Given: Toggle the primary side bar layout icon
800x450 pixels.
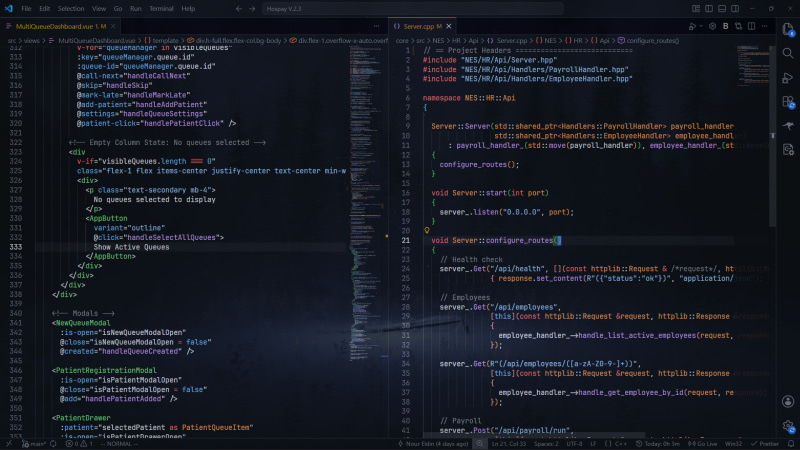Looking at the screenshot, I should (x=709, y=9).
